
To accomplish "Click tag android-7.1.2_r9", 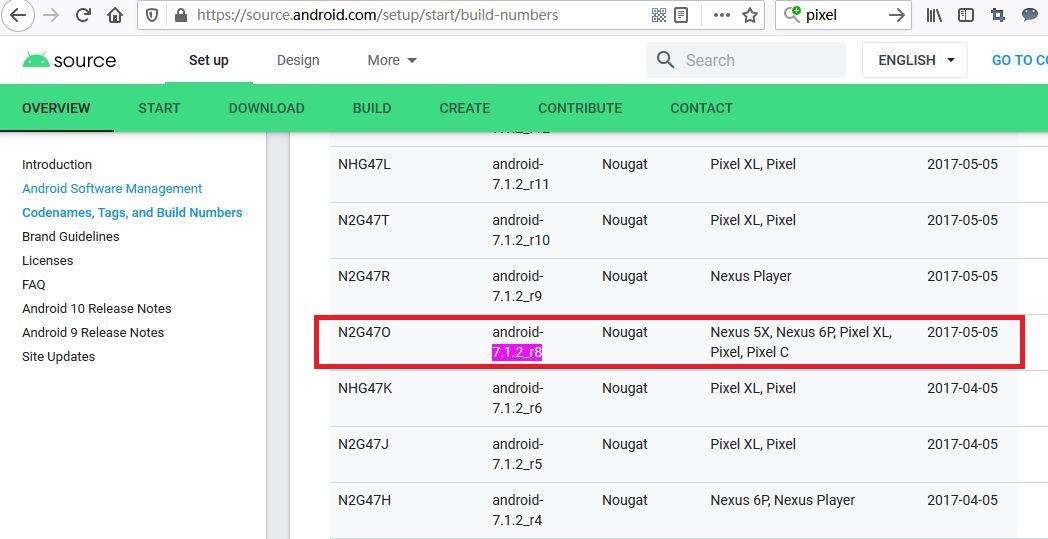I will [518, 286].
